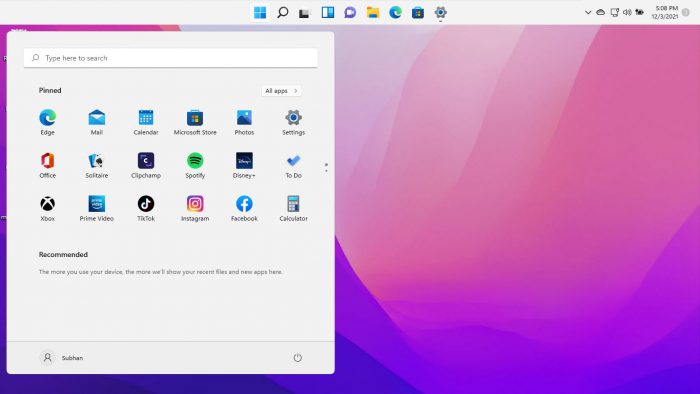Launch the Office app
Screen dimensions: 700x394
47,165
